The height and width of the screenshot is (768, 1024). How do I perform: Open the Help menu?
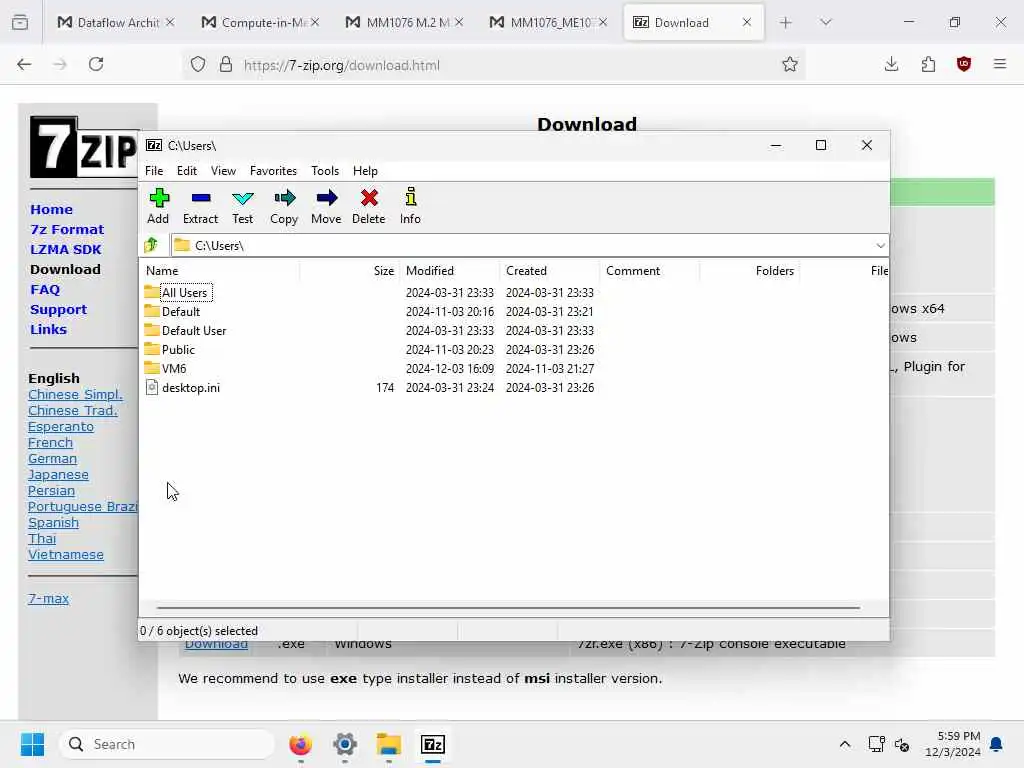coord(365,170)
